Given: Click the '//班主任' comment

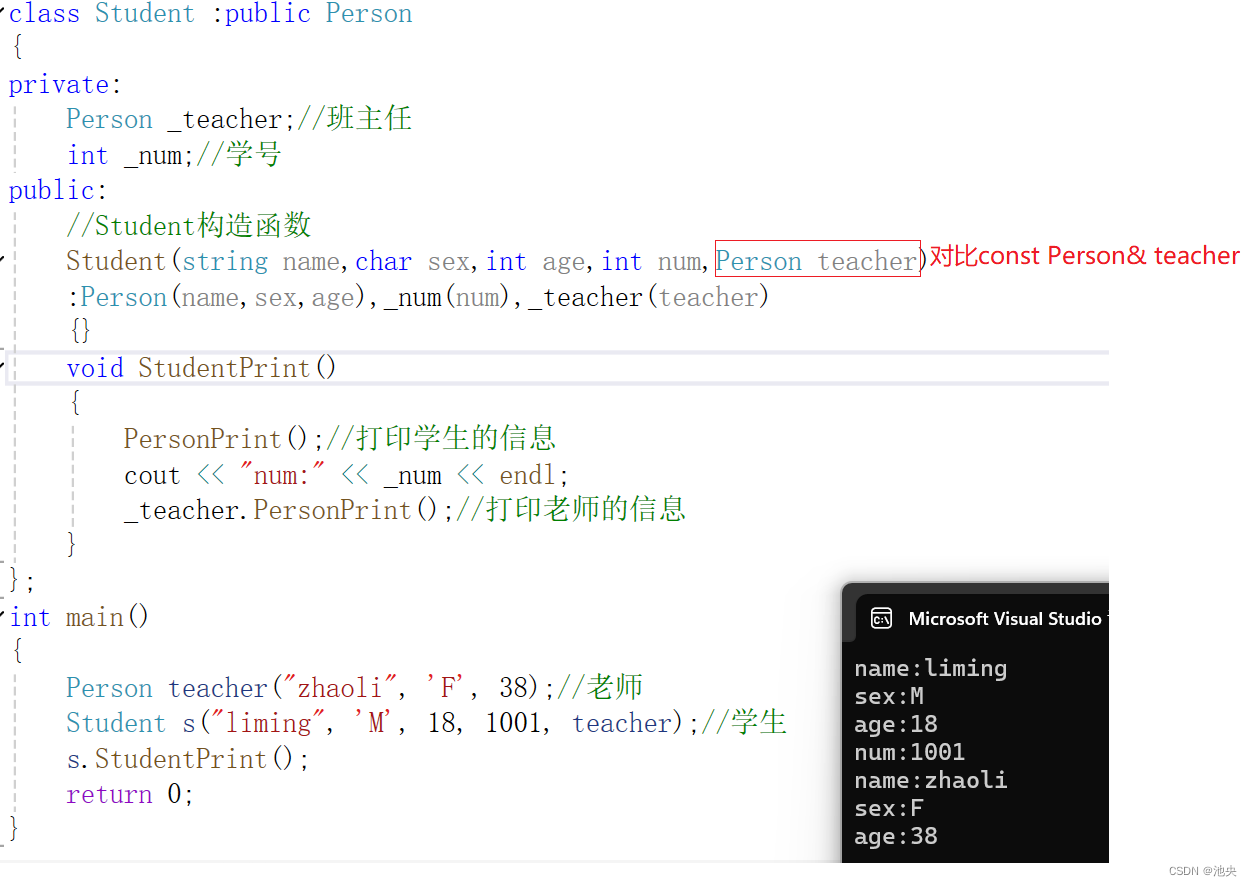Looking at the screenshot, I should tap(355, 119).
